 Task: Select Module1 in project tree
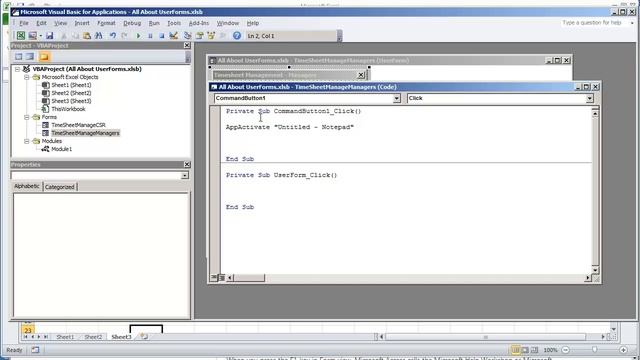(61, 149)
